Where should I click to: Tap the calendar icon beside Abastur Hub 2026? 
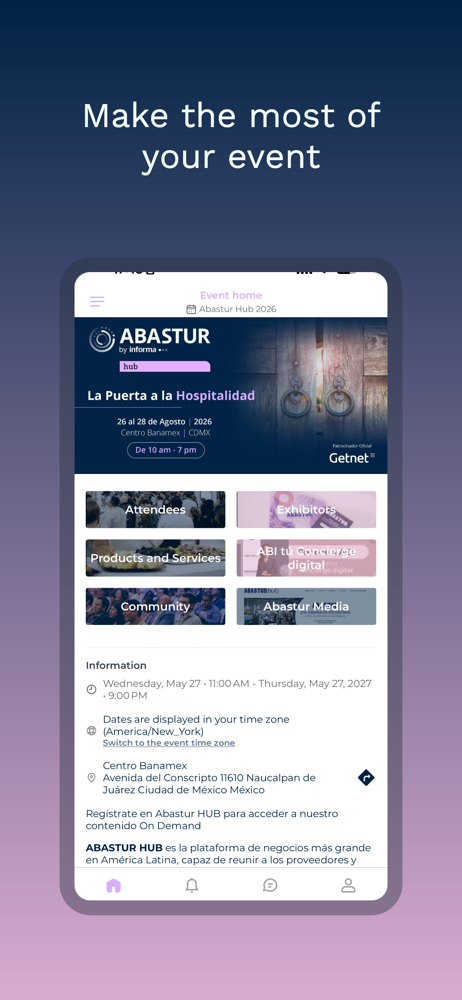coord(191,309)
